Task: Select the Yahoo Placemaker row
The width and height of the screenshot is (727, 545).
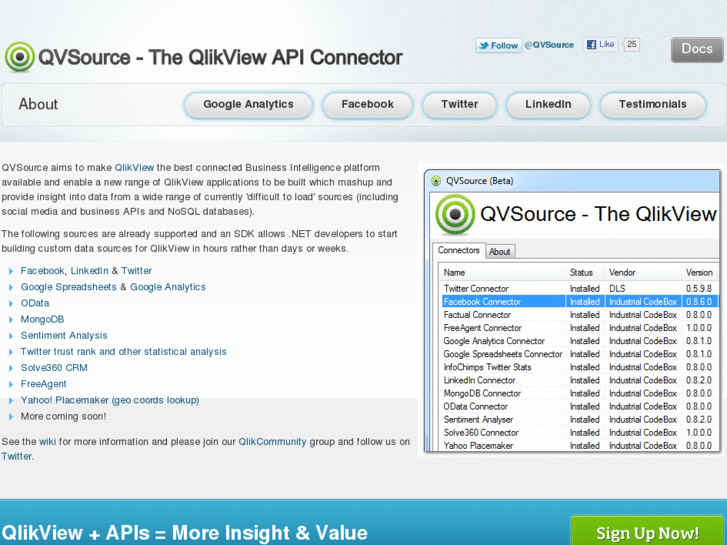Action: tap(579, 445)
